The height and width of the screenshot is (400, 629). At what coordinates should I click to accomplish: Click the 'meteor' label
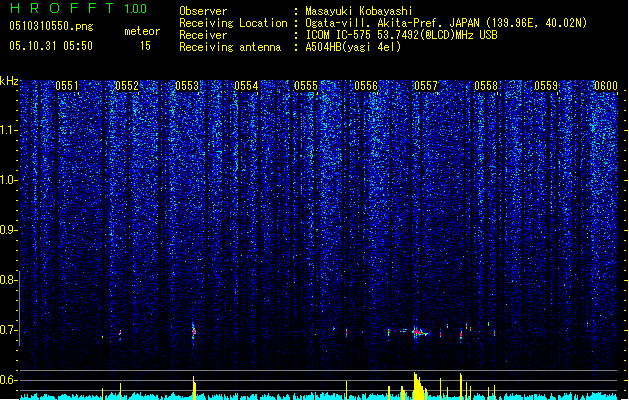(x=142, y=31)
